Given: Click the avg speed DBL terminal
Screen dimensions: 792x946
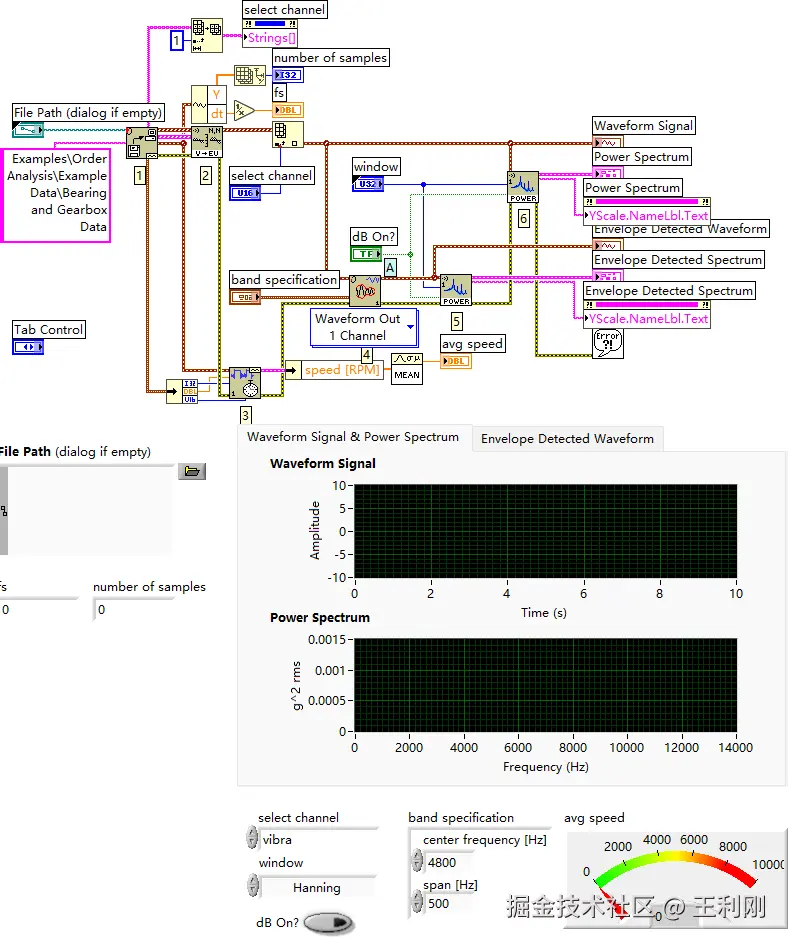Looking at the screenshot, I should pyautogui.click(x=455, y=361).
